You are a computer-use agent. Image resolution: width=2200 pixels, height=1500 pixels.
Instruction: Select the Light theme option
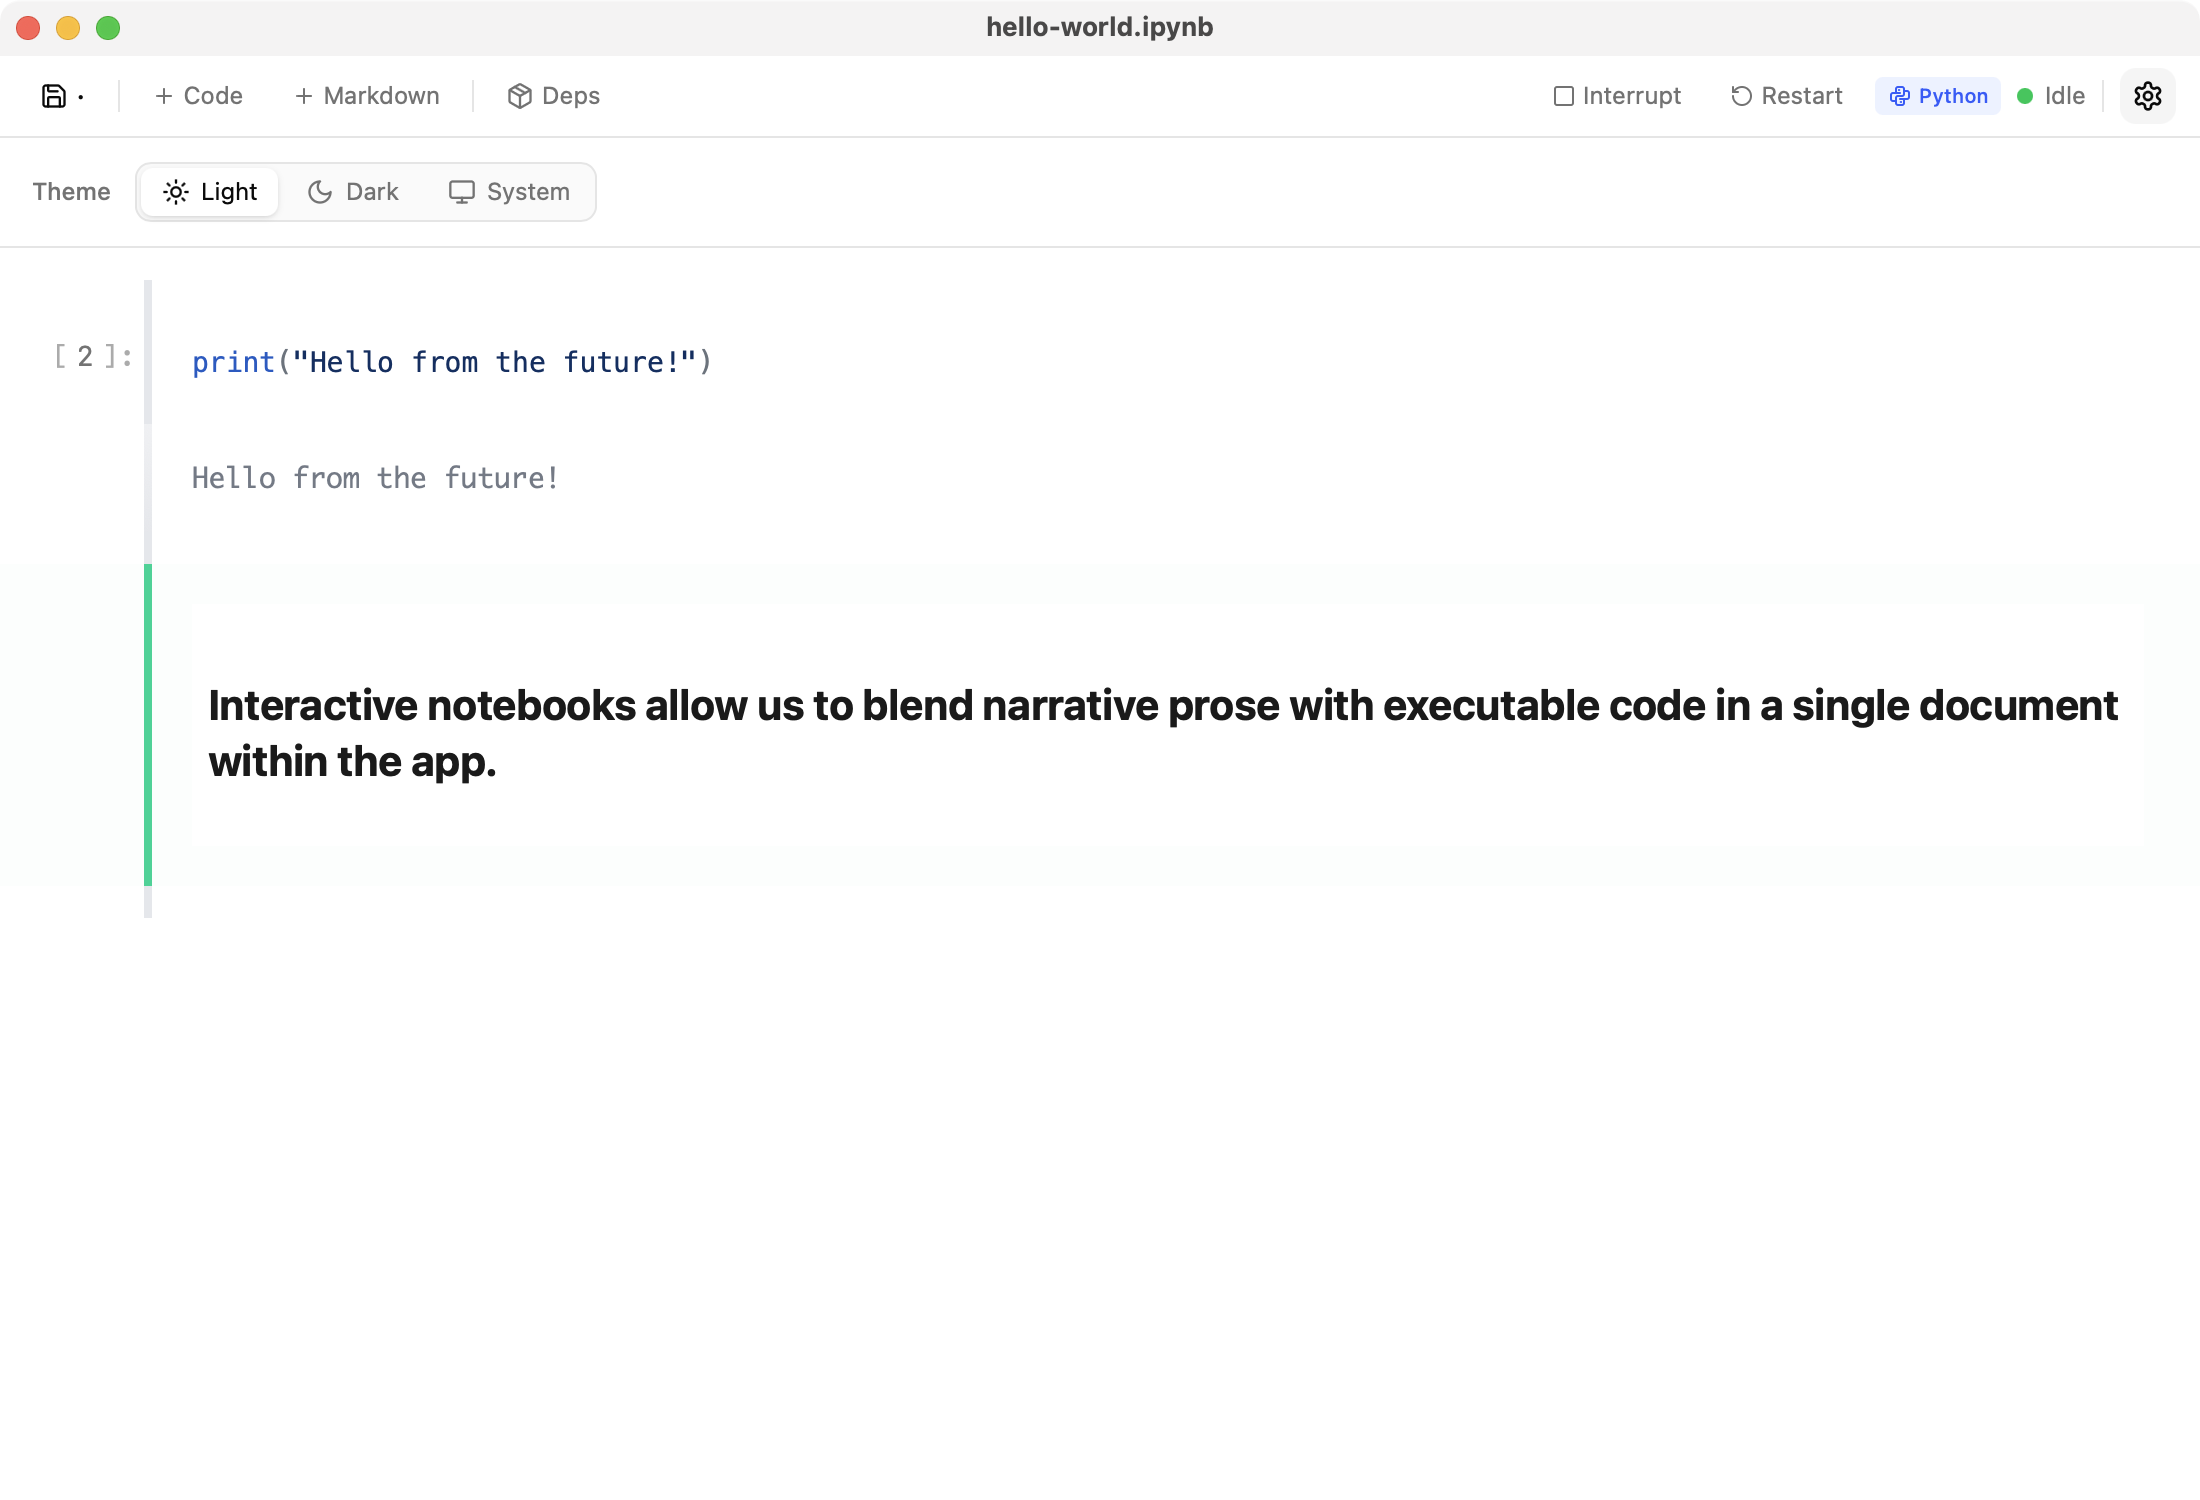(210, 192)
